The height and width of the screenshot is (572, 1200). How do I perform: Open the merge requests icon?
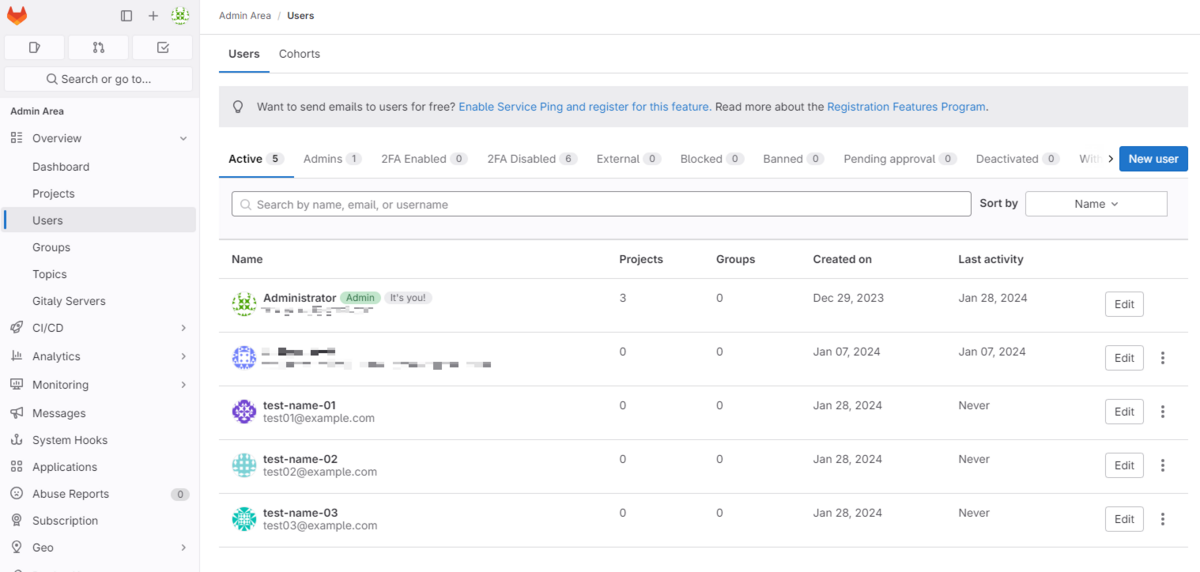[x=98, y=47]
